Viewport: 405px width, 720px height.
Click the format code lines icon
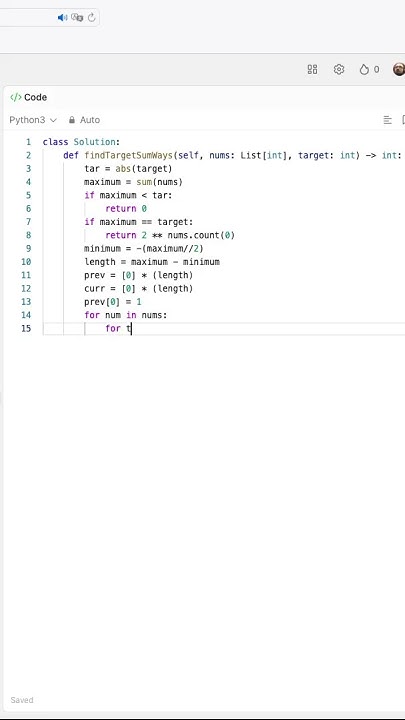coord(388,120)
